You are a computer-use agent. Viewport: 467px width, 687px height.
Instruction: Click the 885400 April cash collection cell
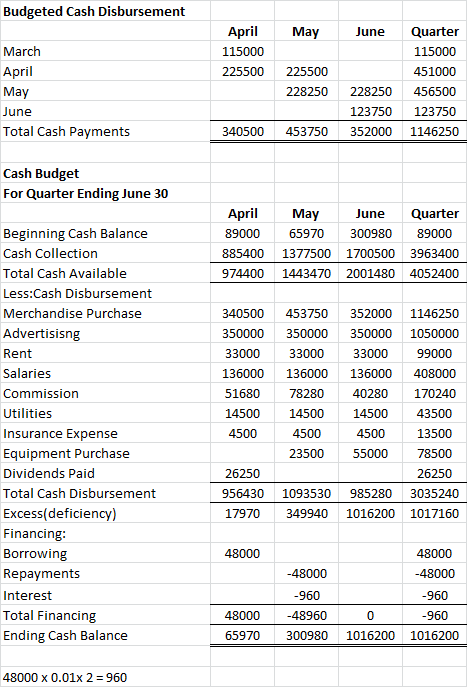coord(242,253)
